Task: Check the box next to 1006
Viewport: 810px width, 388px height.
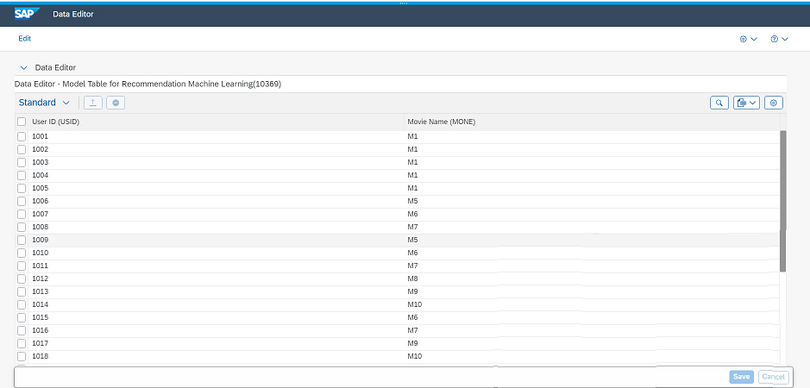Action: pyautogui.click(x=22, y=201)
